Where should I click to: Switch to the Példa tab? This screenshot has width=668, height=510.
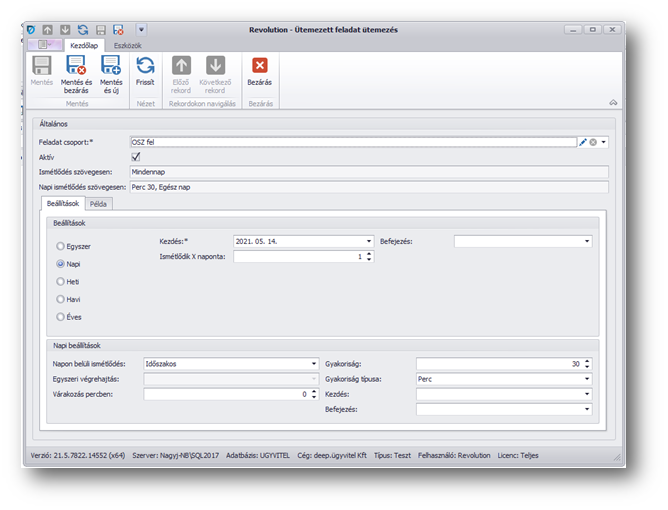(100, 203)
